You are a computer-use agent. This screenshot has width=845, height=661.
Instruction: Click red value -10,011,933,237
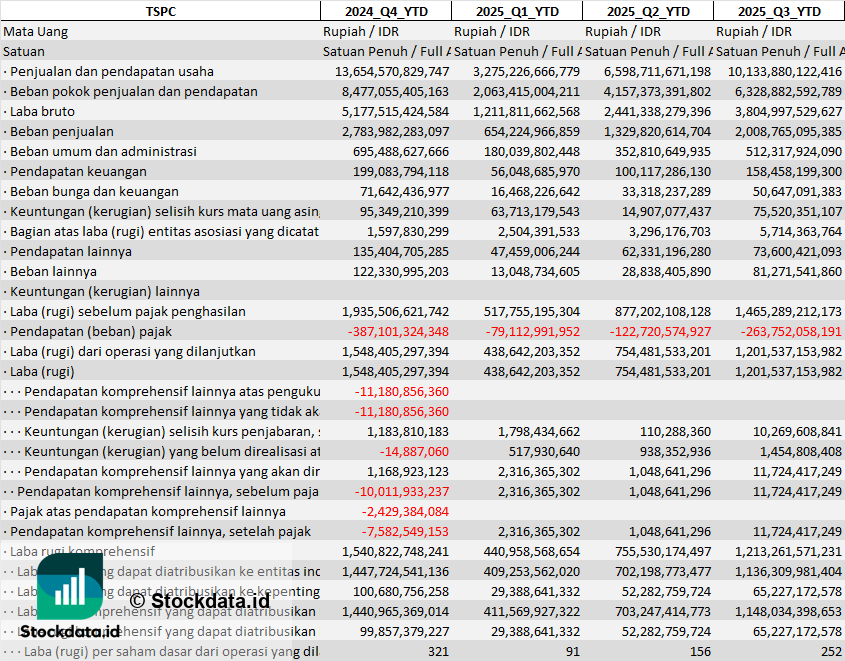point(401,491)
